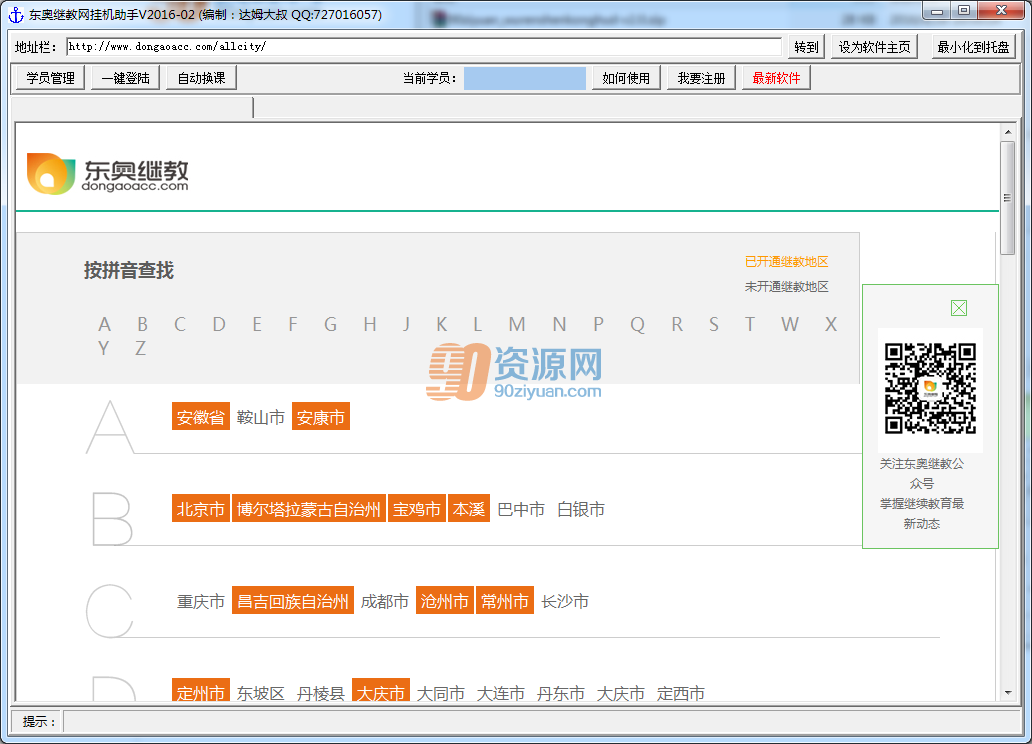This screenshot has height=744, width=1032.
Task: Click 未开通继教地区 legend text
Action: coord(787,286)
